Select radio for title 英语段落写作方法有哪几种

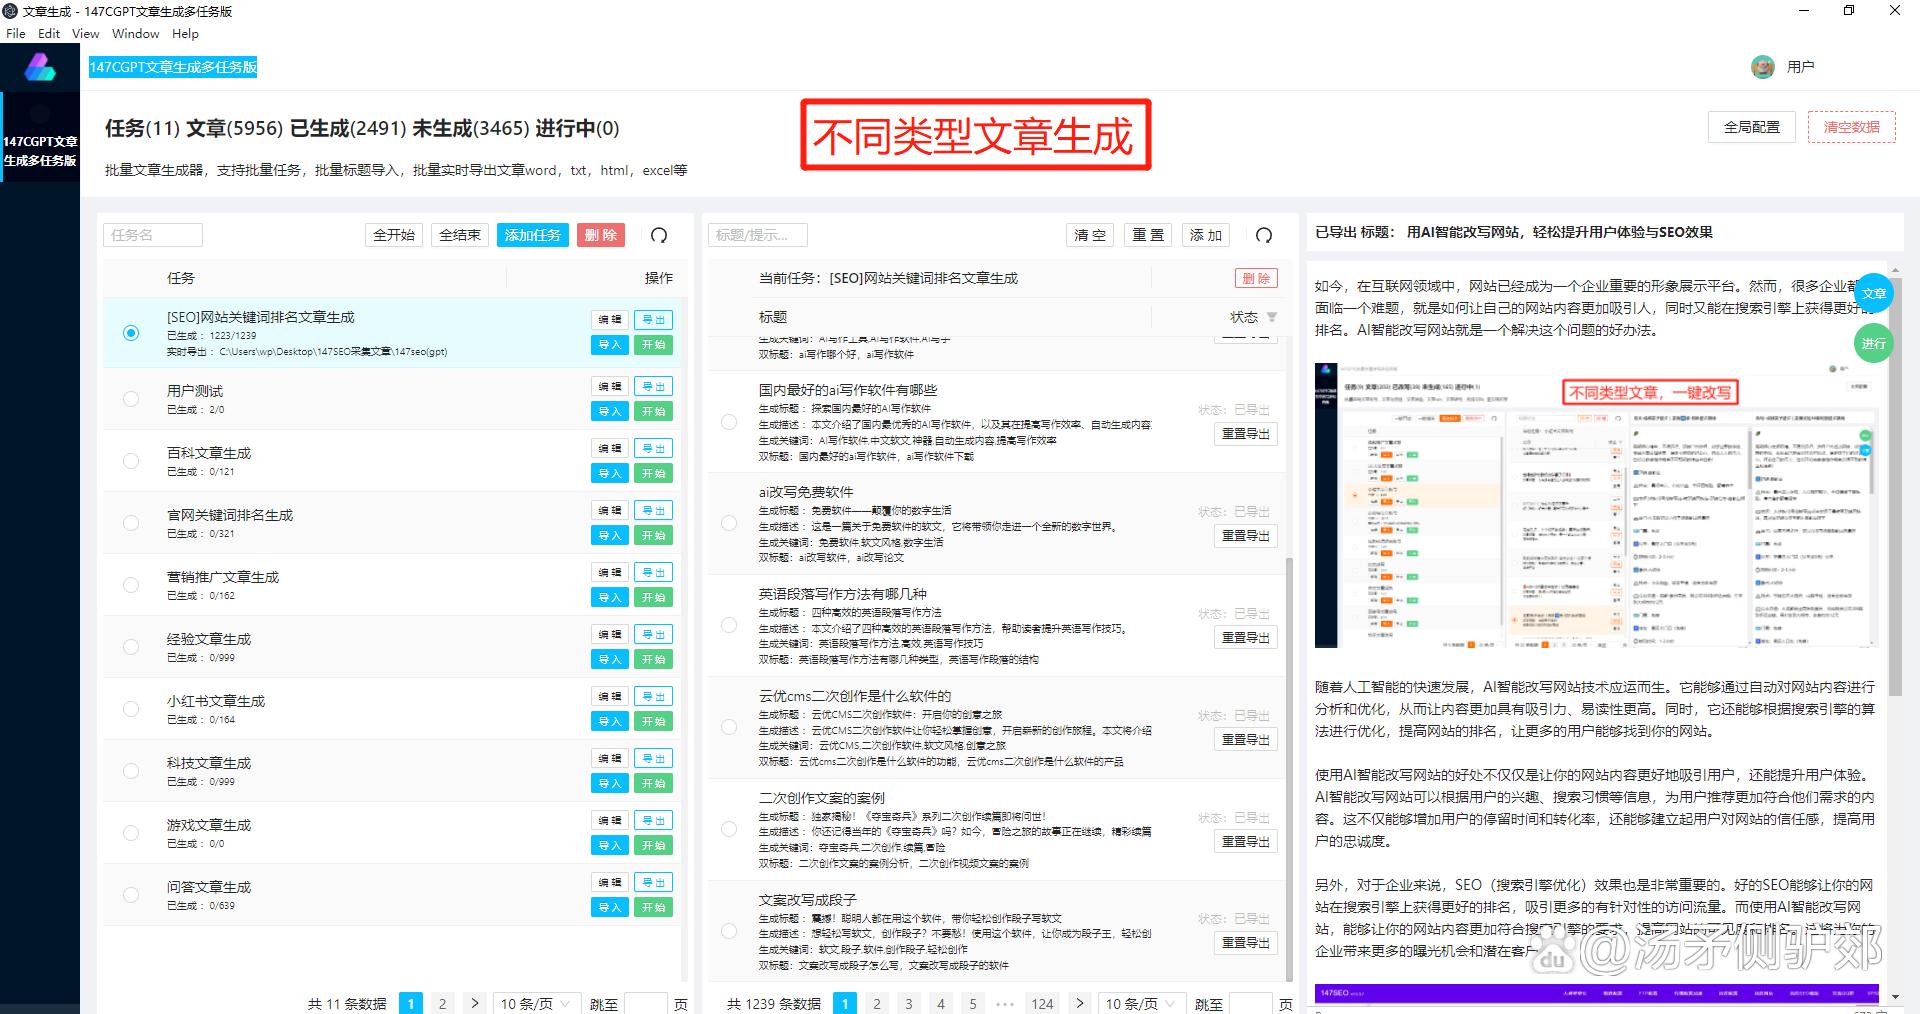click(x=729, y=625)
